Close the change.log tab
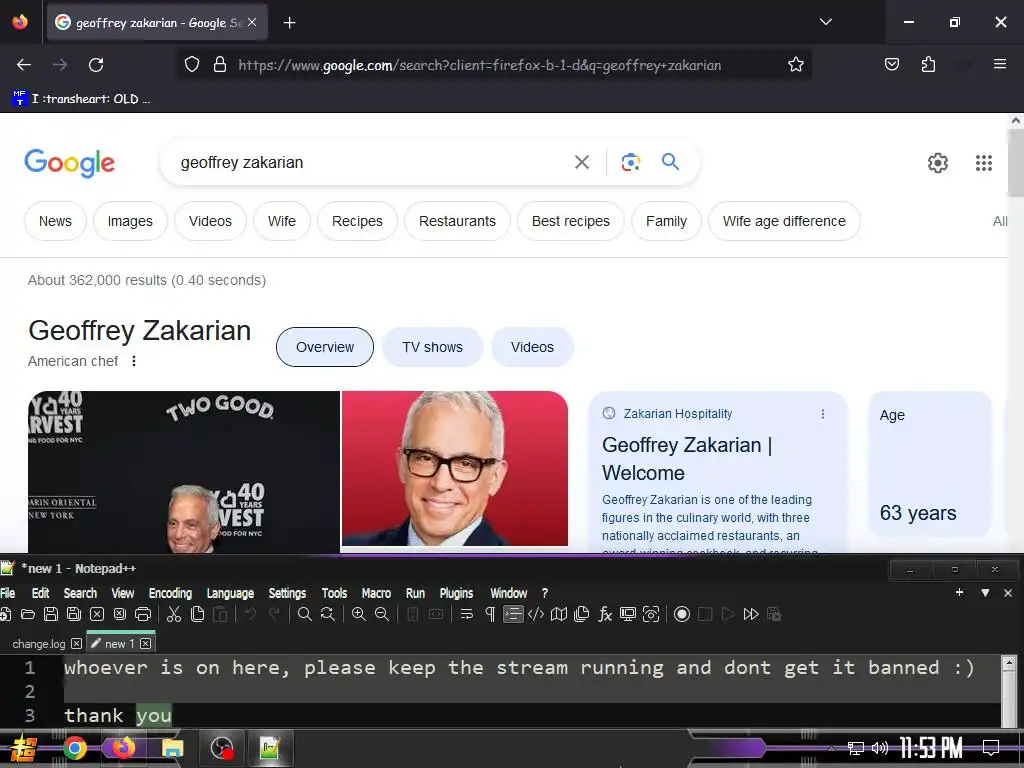Screen dimensions: 1024x768 pyautogui.click(x=76, y=644)
